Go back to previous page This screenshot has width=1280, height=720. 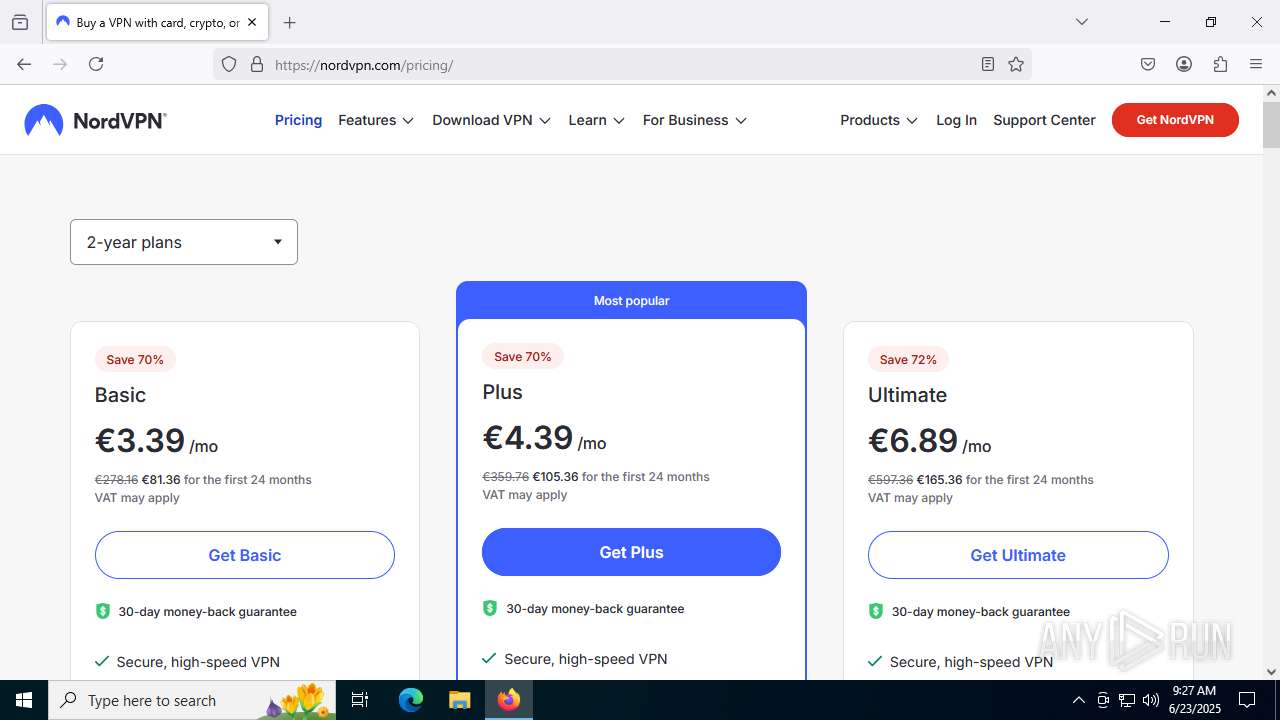pyautogui.click(x=24, y=64)
